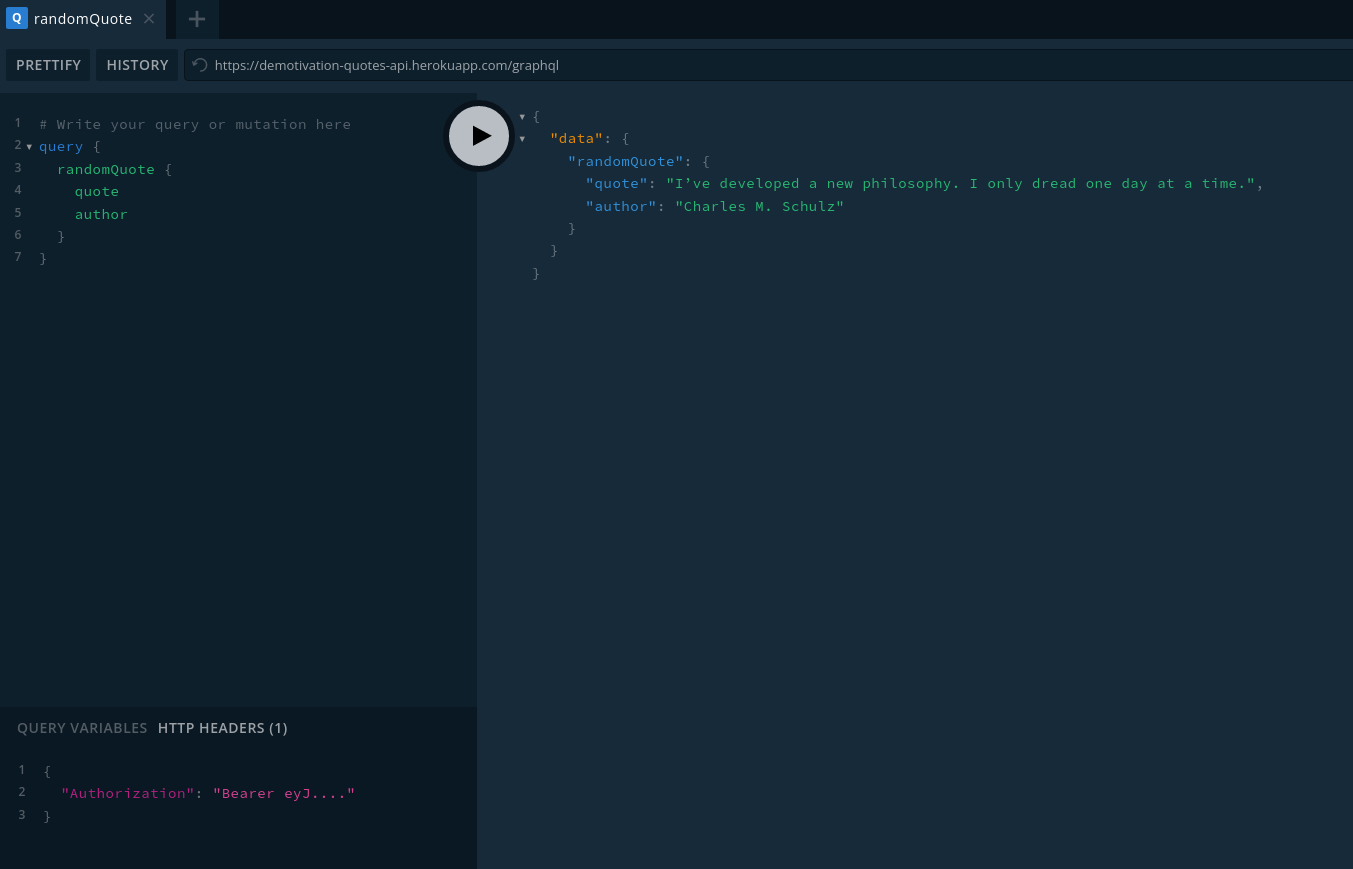Click the 'query' keyword in editor
The image size is (1353, 869).
click(61, 147)
